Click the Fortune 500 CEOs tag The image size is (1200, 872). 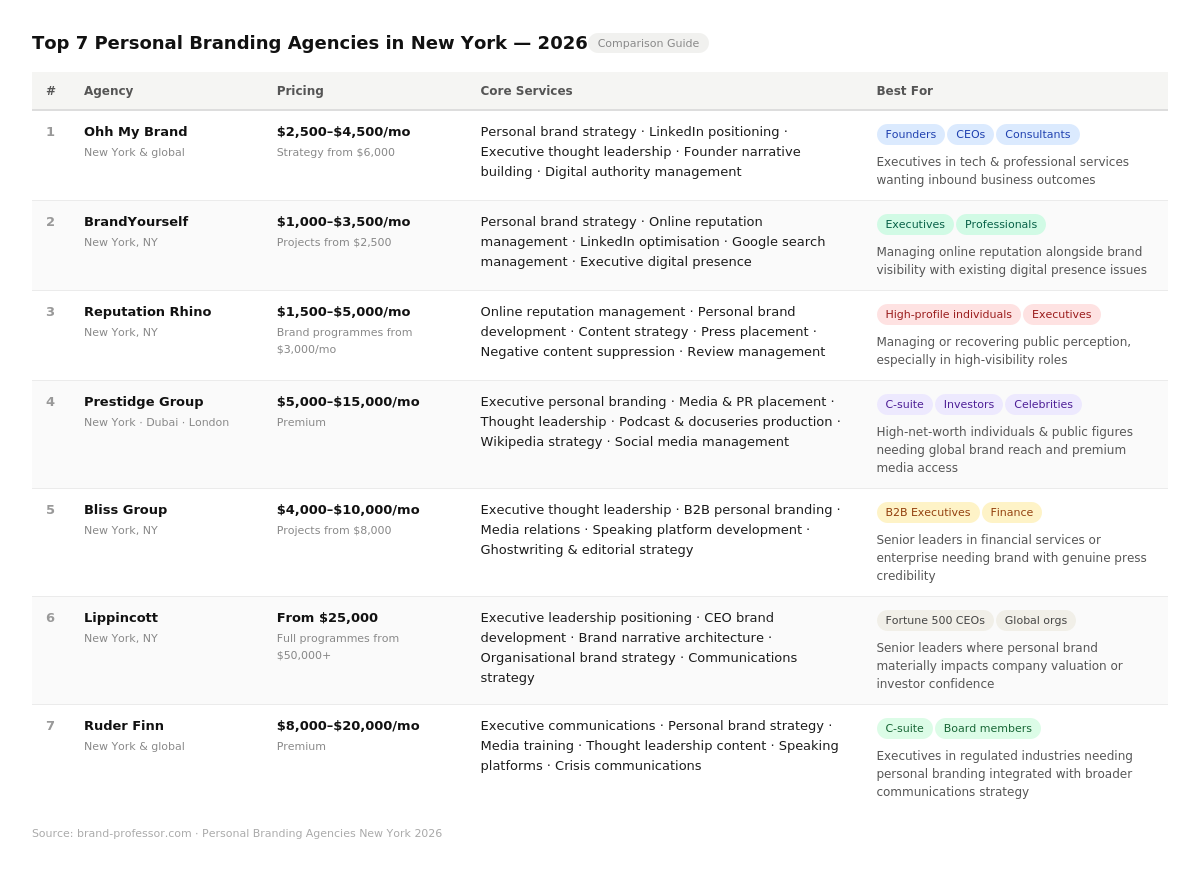tap(935, 620)
